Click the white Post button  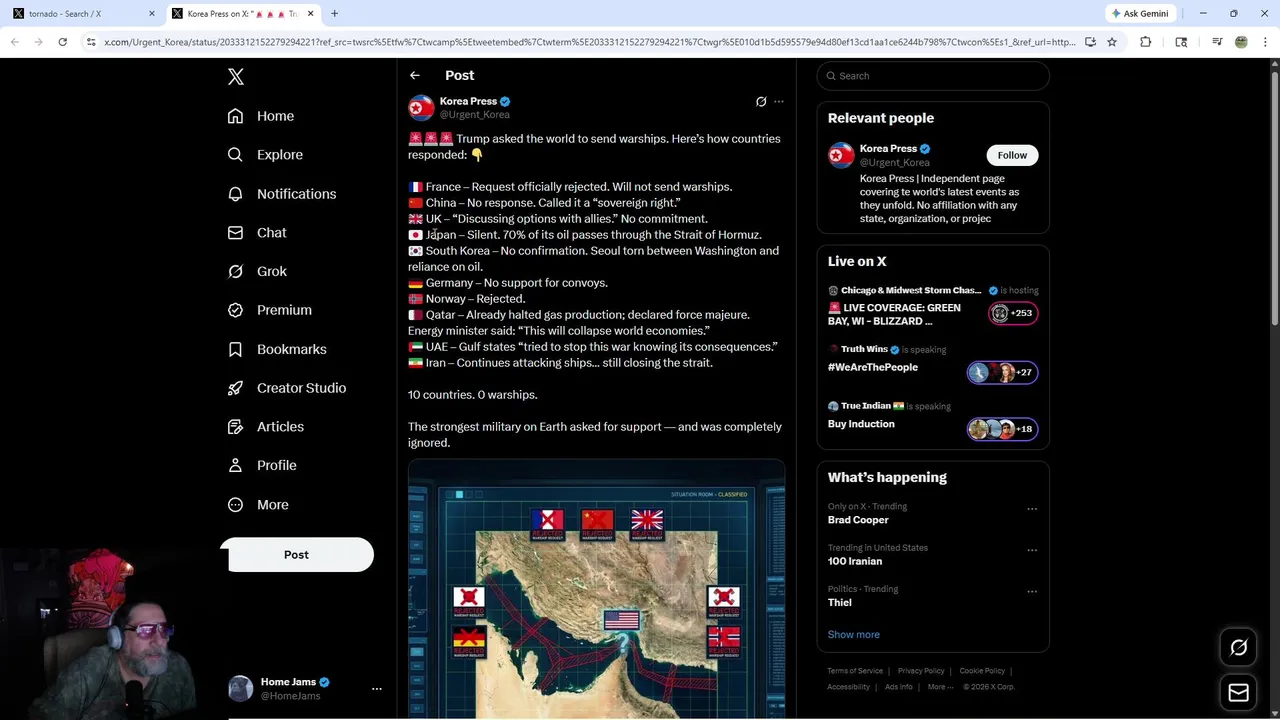point(296,555)
